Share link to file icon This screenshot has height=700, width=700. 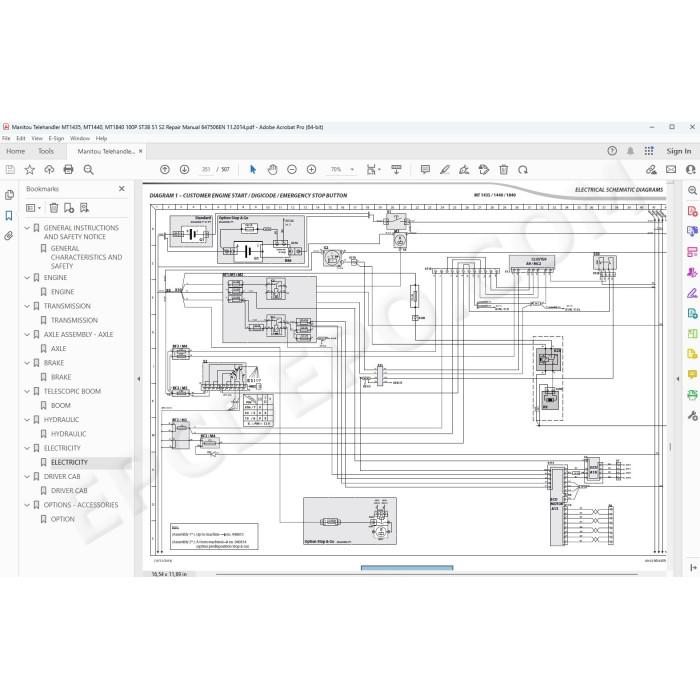pos(651,170)
